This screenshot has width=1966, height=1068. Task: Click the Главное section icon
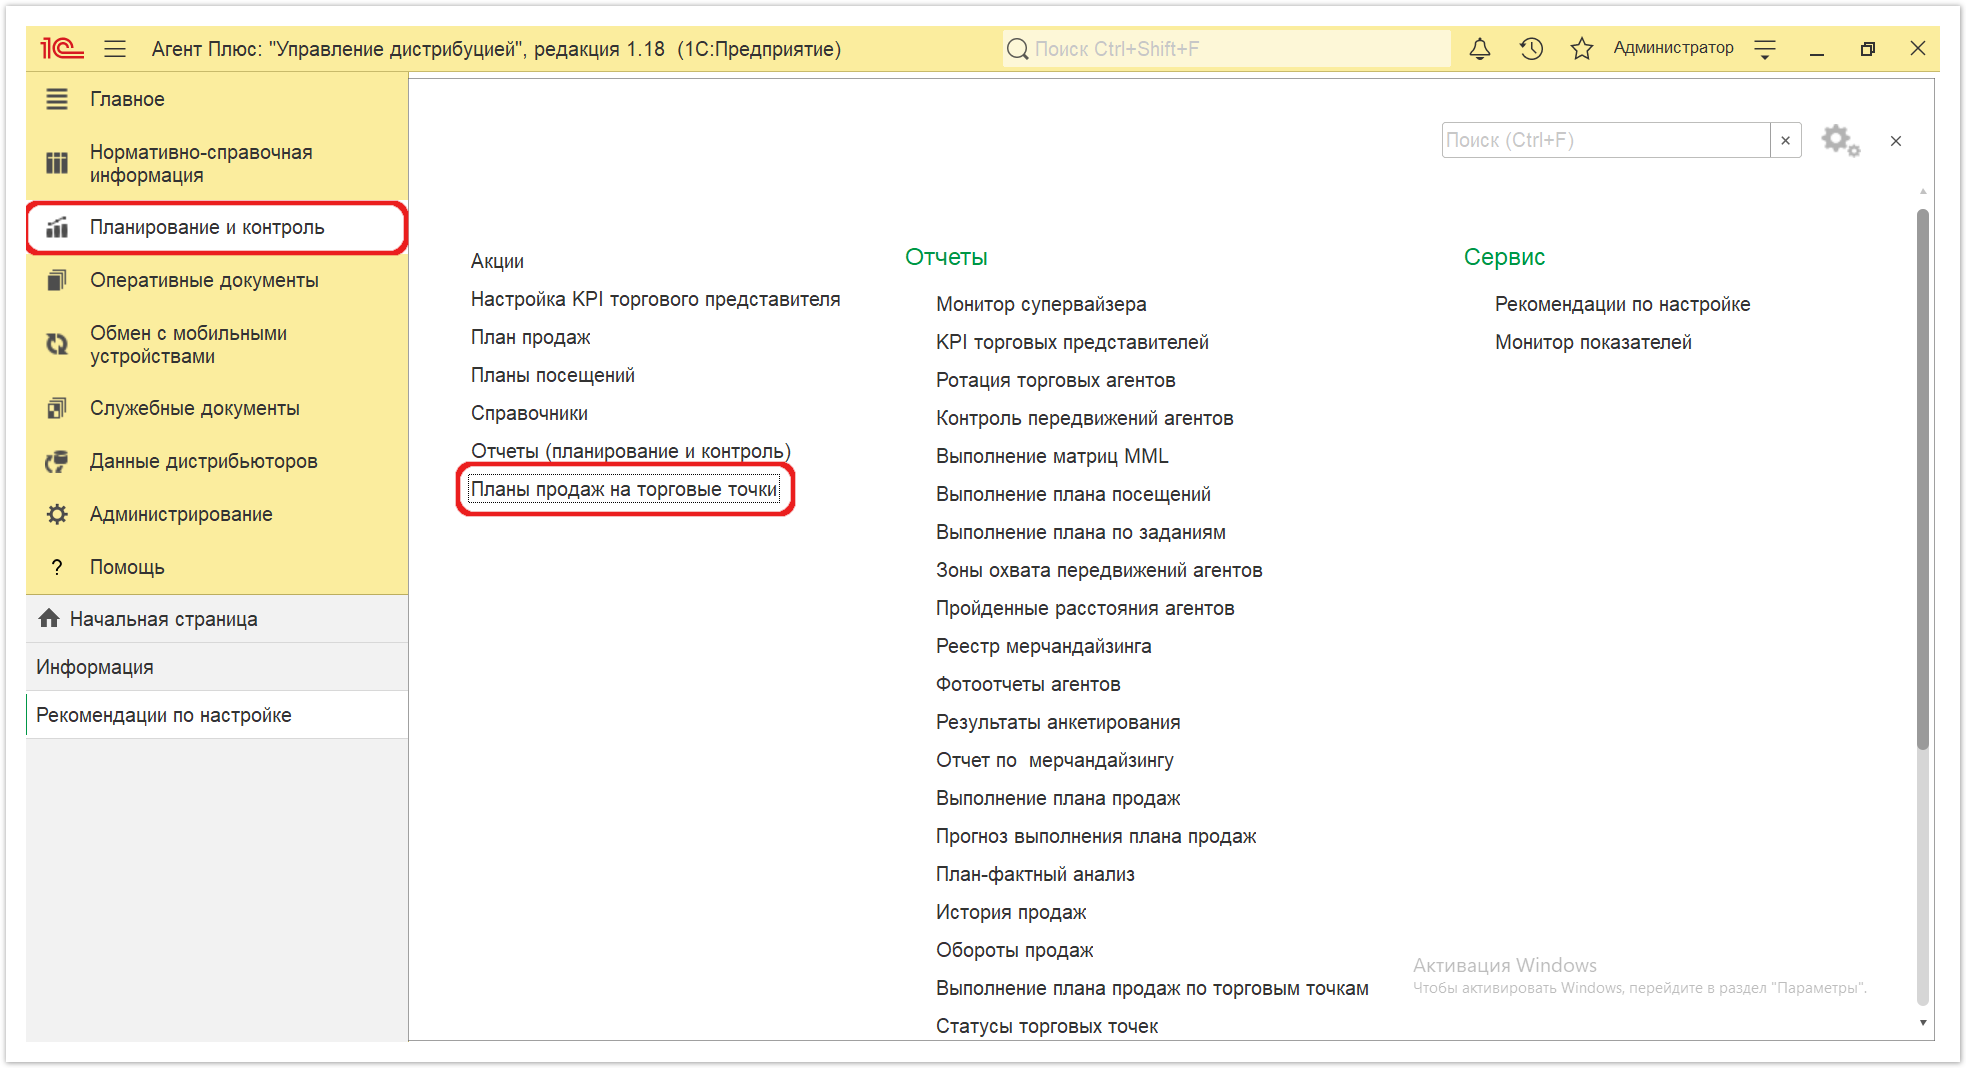57,99
